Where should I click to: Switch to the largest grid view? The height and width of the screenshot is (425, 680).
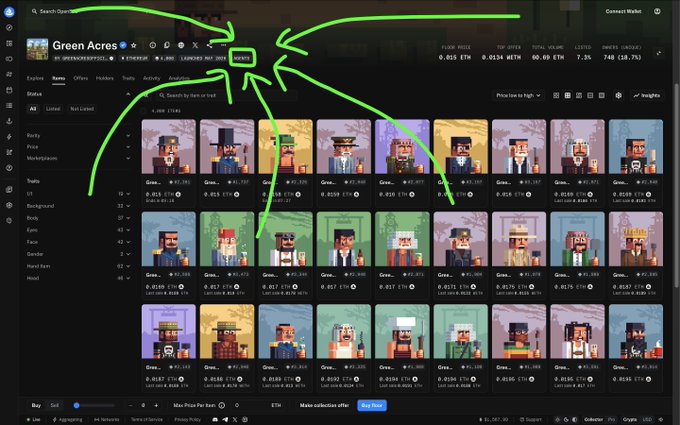point(556,95)
